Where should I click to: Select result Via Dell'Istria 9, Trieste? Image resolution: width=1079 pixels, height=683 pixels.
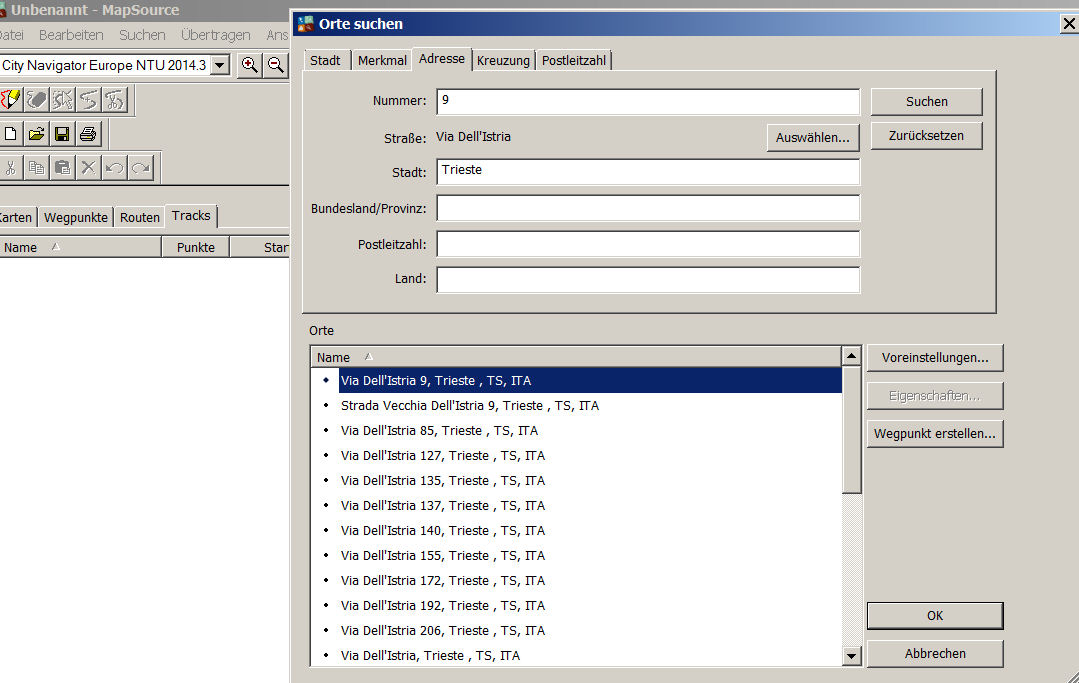pos(576,380)
